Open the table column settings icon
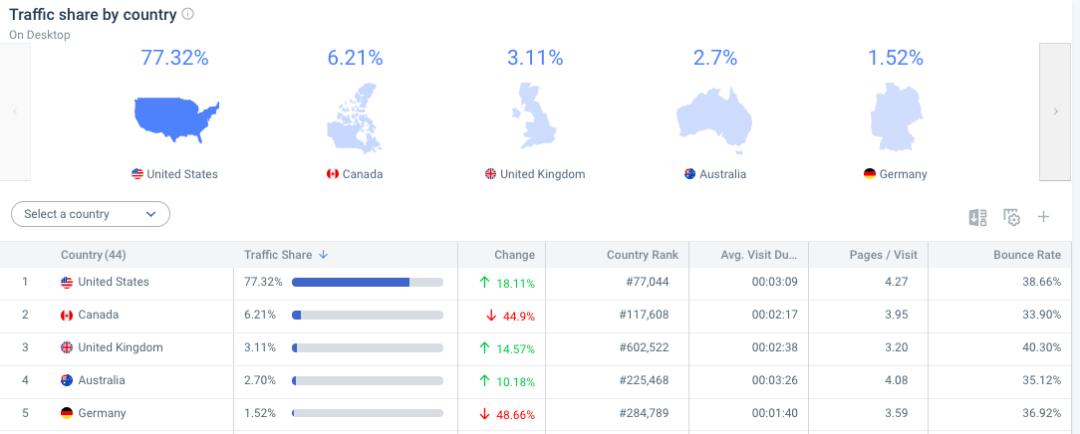Viewport: 1080px width, 434px height. pos(1011,217)
